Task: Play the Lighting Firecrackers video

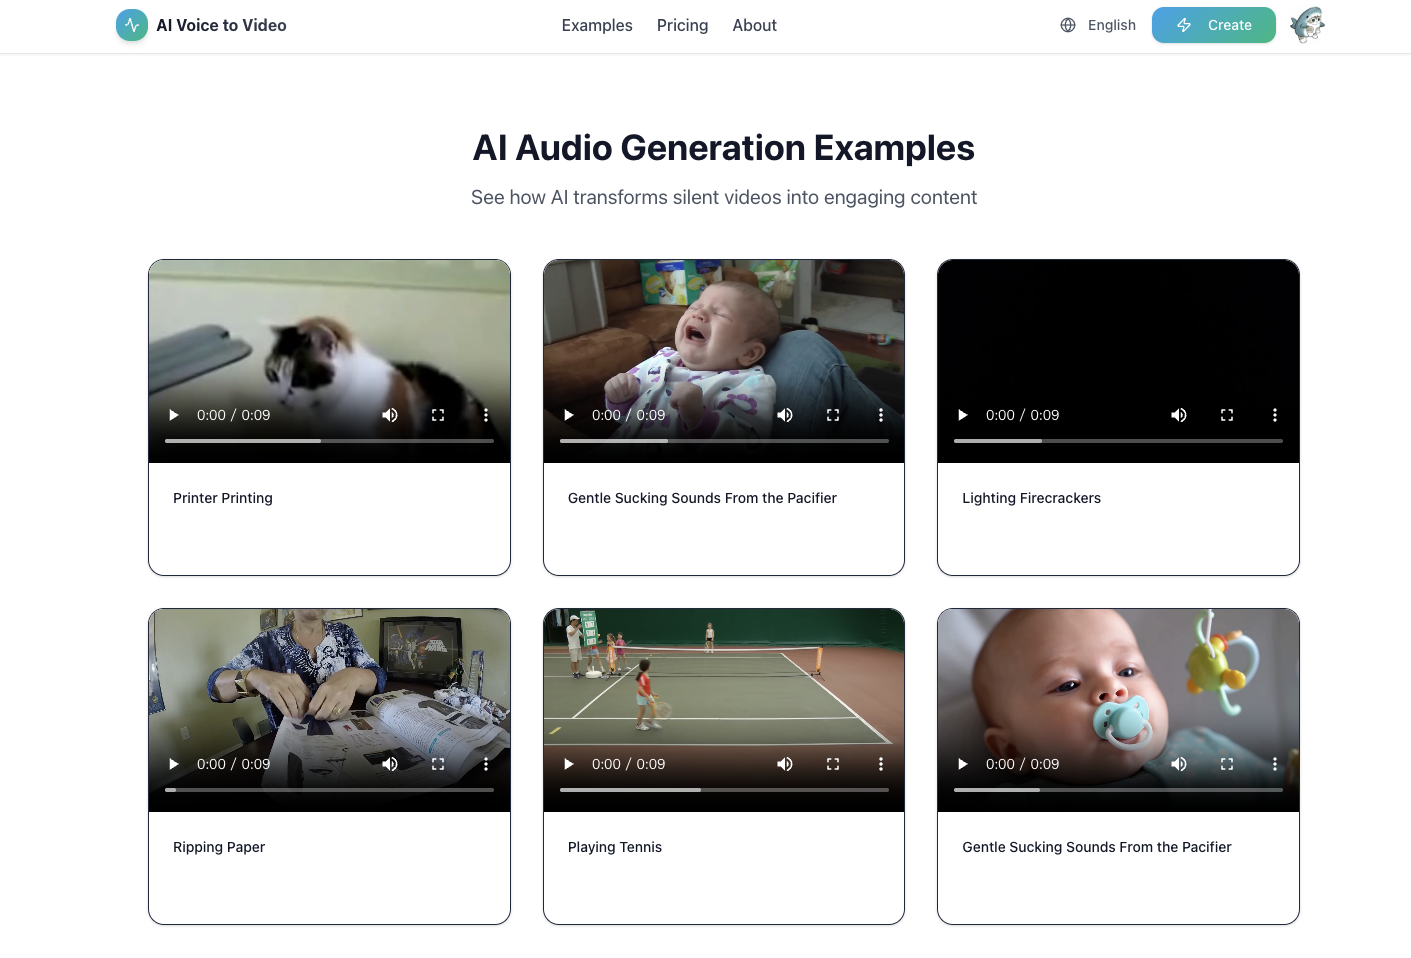Action: 963,414
